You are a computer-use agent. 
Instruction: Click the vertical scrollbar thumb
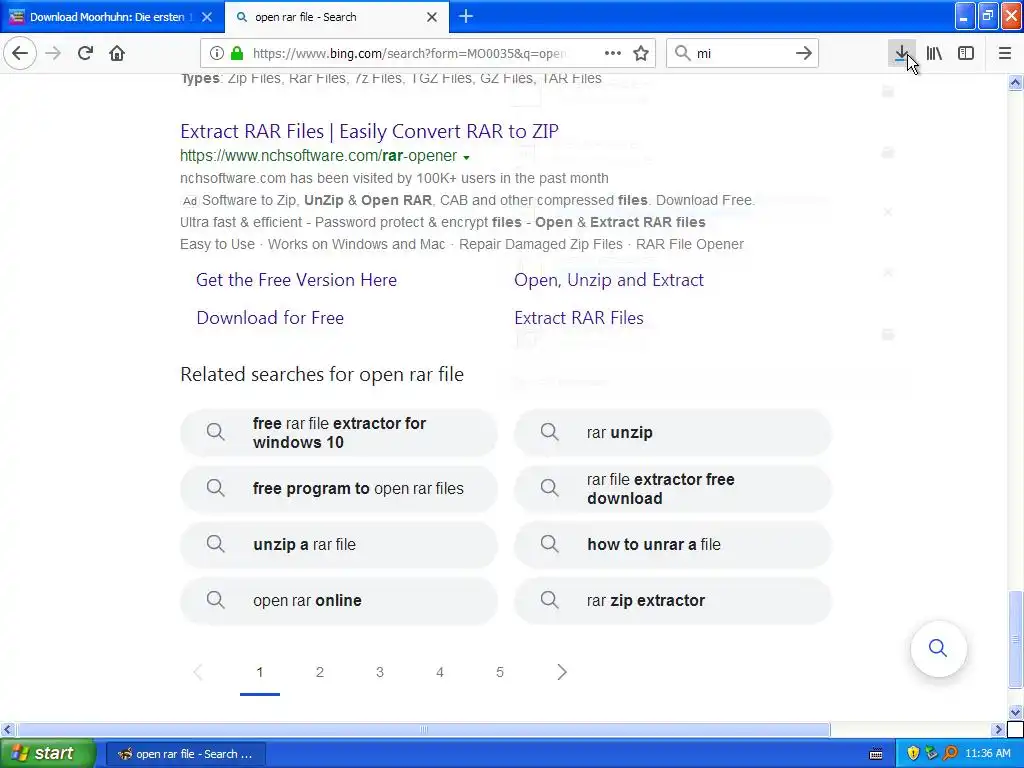(1015, 639)
